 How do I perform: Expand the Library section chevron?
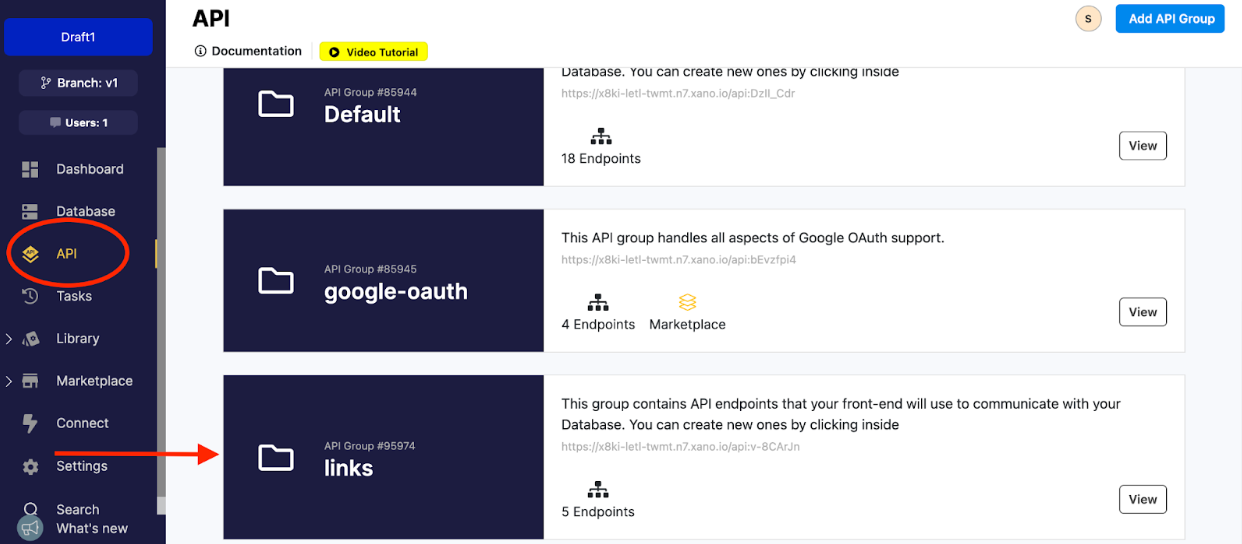[9, 339]
